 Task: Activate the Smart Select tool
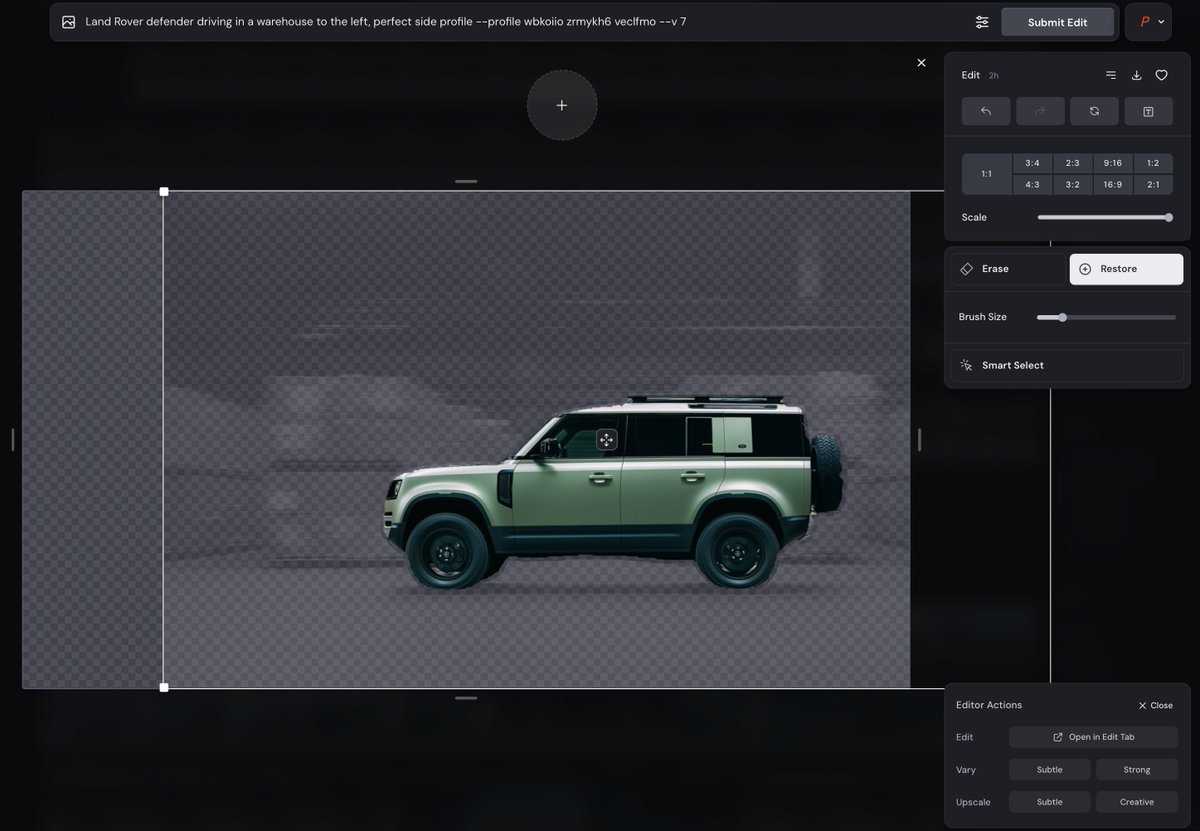1067,365
